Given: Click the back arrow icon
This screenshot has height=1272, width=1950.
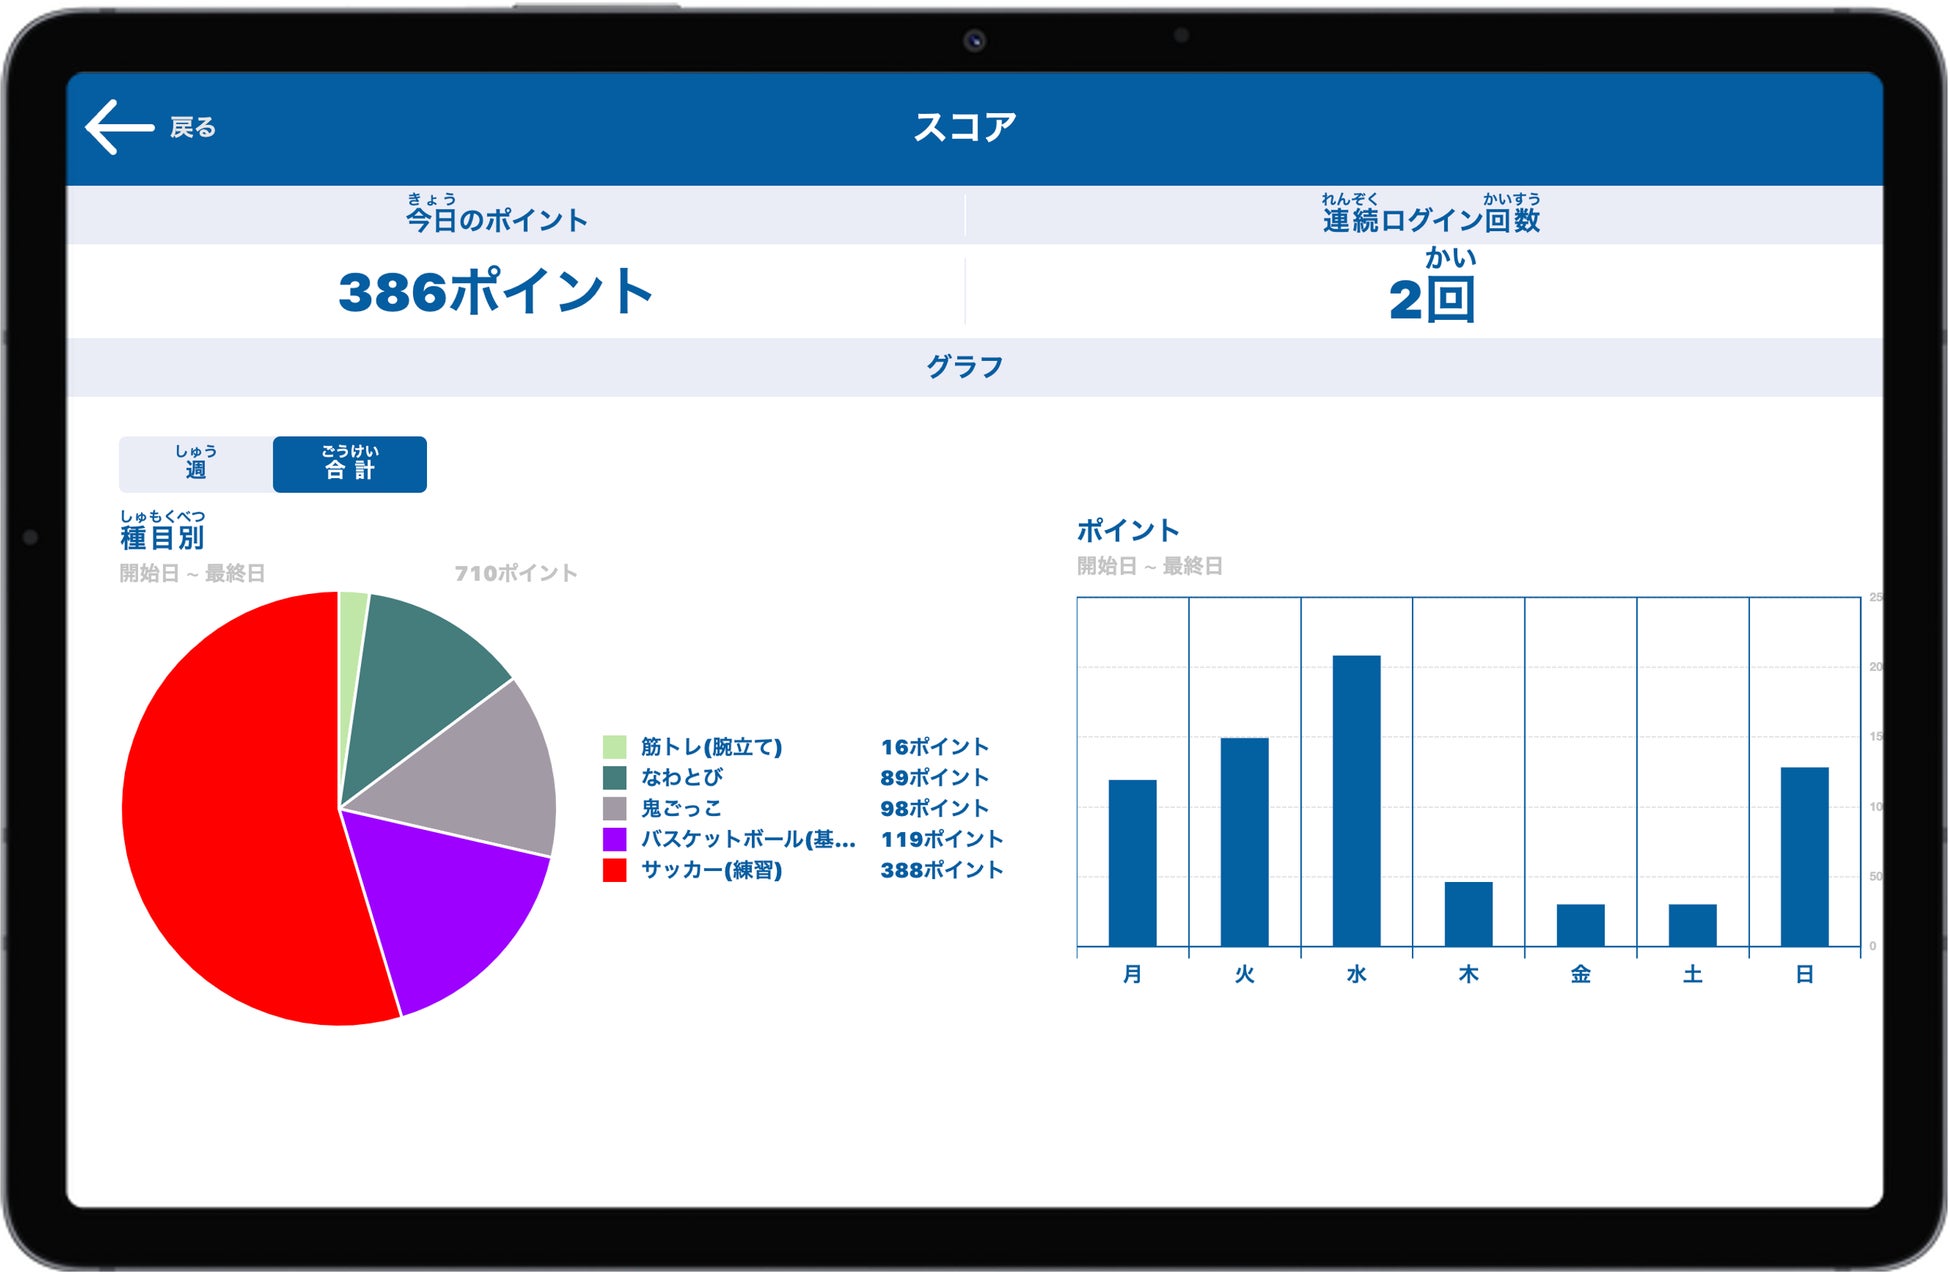Looking at the screenshot, I should [x=119, y=127].
